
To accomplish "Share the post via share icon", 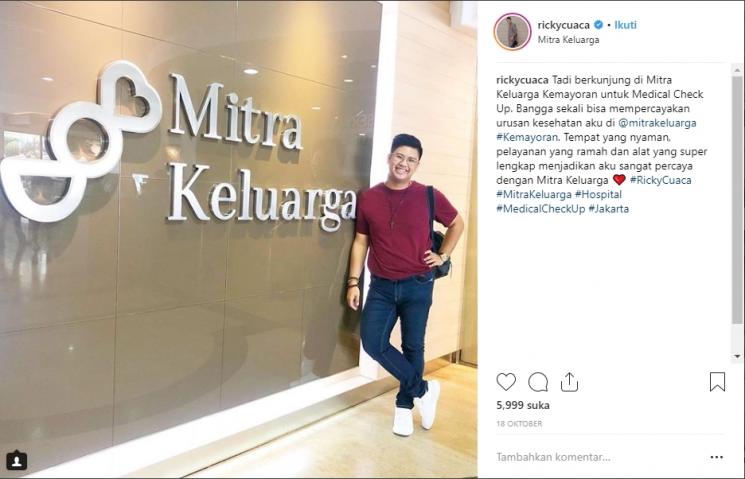I will pos(569,382).
